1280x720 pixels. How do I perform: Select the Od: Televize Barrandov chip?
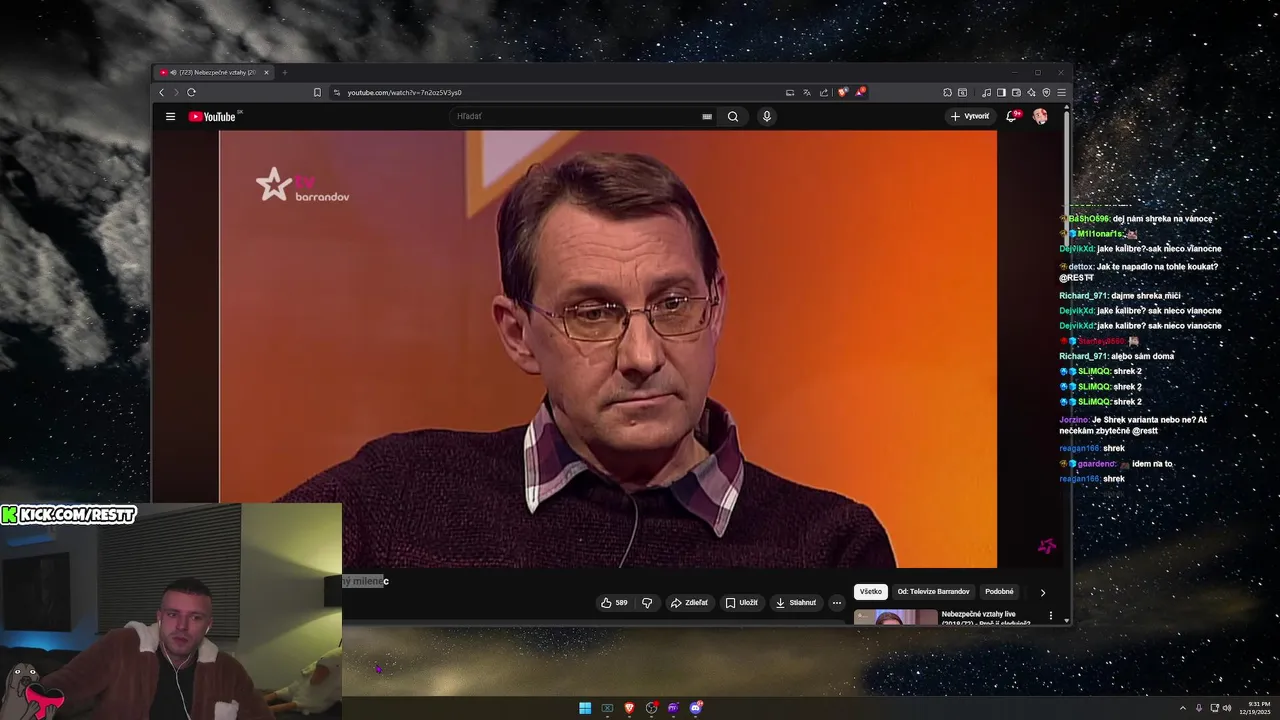[933, 592]
